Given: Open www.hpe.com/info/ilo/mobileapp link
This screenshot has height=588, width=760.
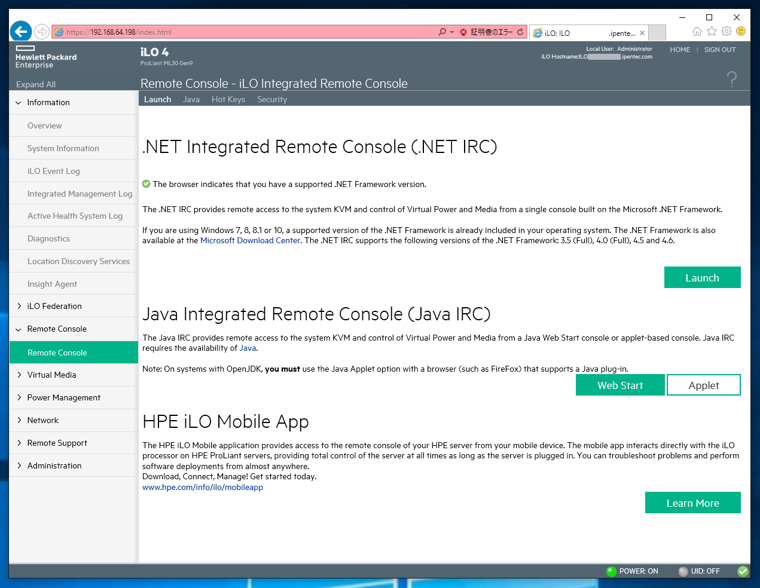Looking at the screenshot, I should [203, 487].
